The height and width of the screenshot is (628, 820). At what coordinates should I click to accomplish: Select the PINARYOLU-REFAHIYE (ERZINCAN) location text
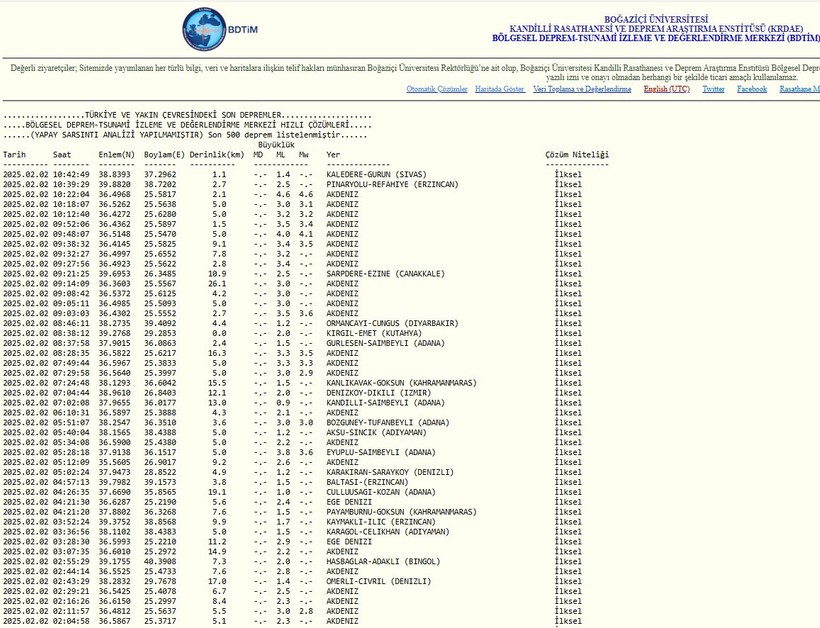click(392, 185)
